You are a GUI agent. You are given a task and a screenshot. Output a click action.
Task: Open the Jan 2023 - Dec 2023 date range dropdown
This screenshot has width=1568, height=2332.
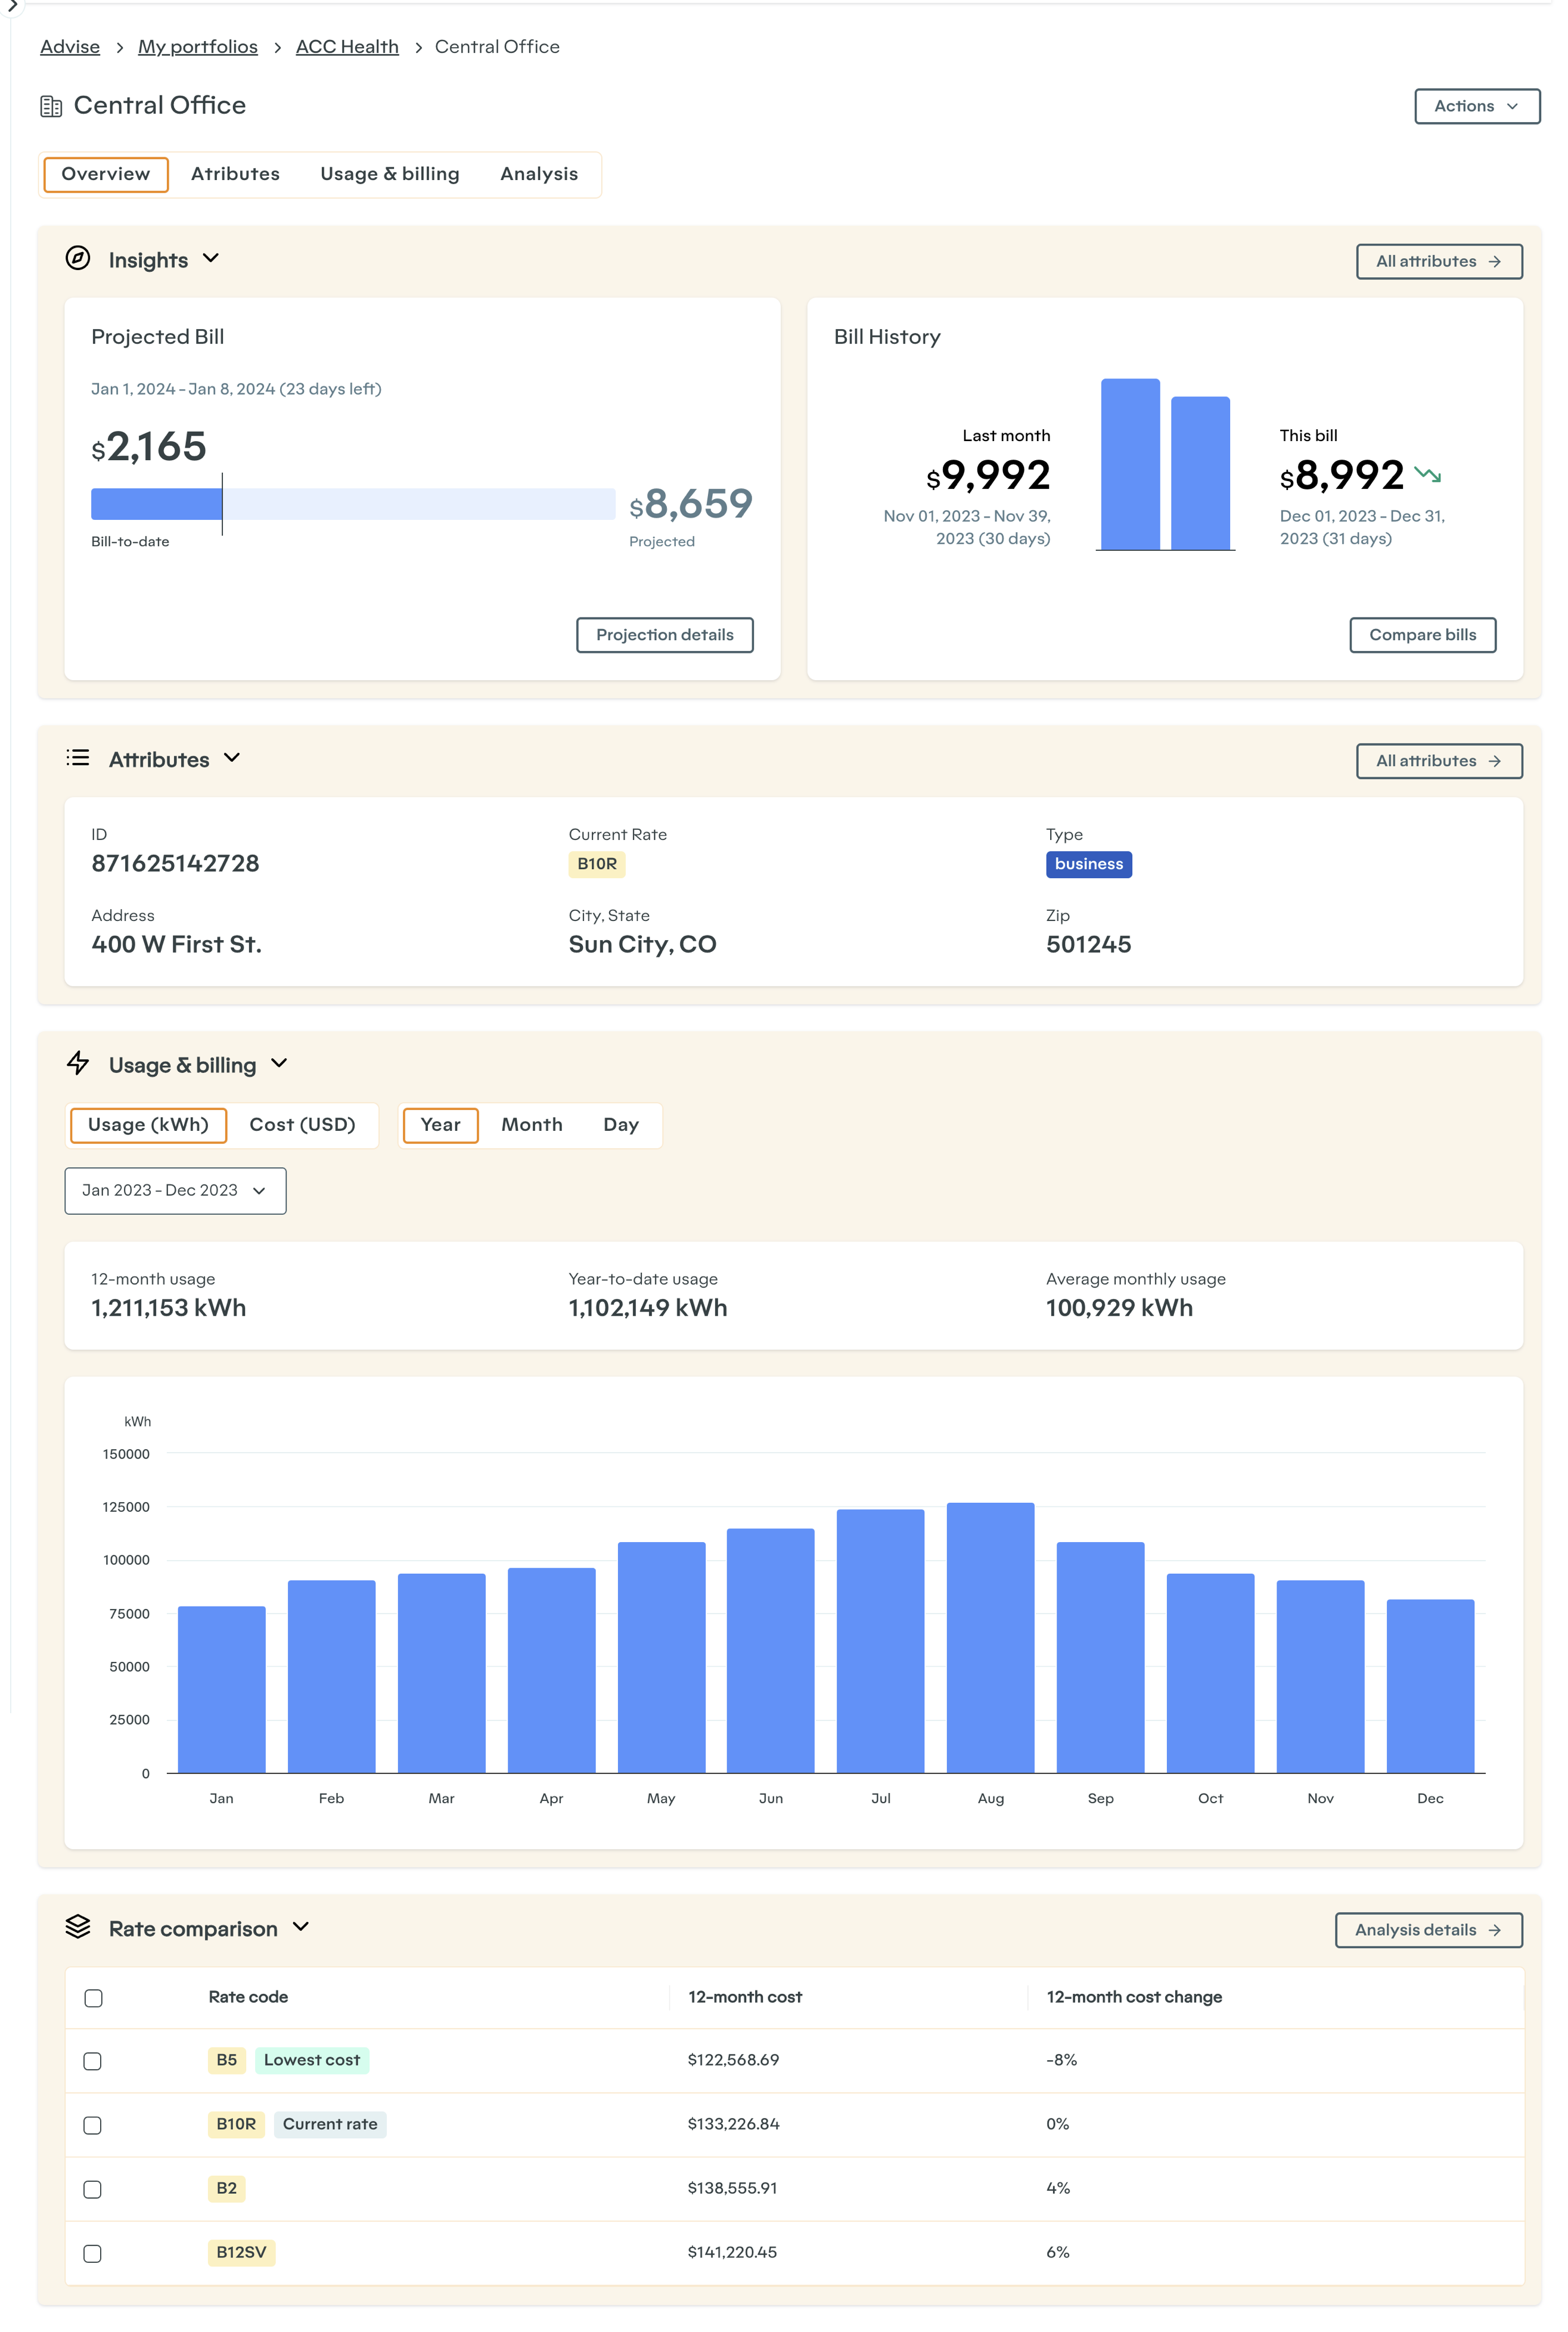tap(175, 1190)
